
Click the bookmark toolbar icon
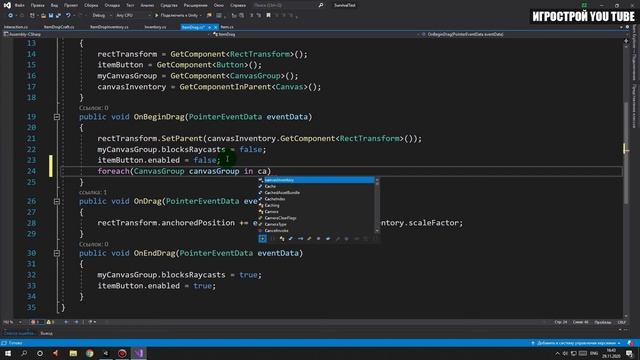(268, 16)
